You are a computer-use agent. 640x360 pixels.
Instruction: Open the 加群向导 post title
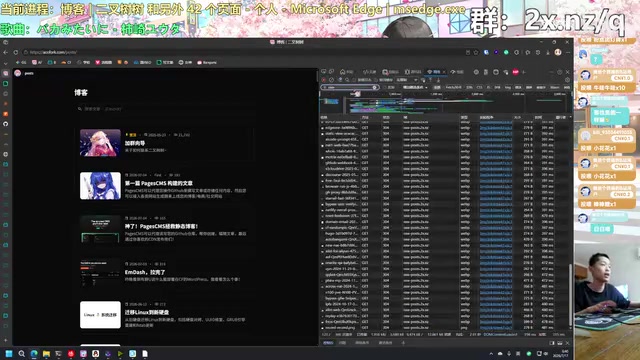pos(135,143)
